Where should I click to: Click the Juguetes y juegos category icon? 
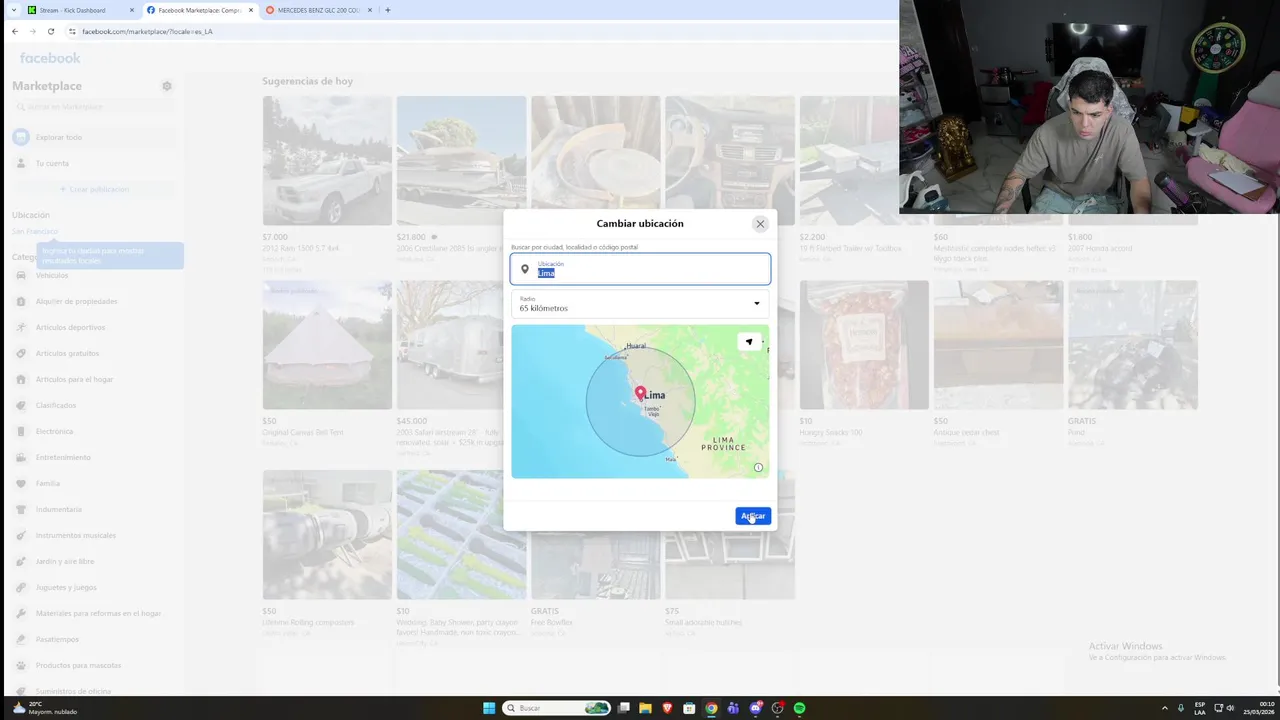click(21, 587)
